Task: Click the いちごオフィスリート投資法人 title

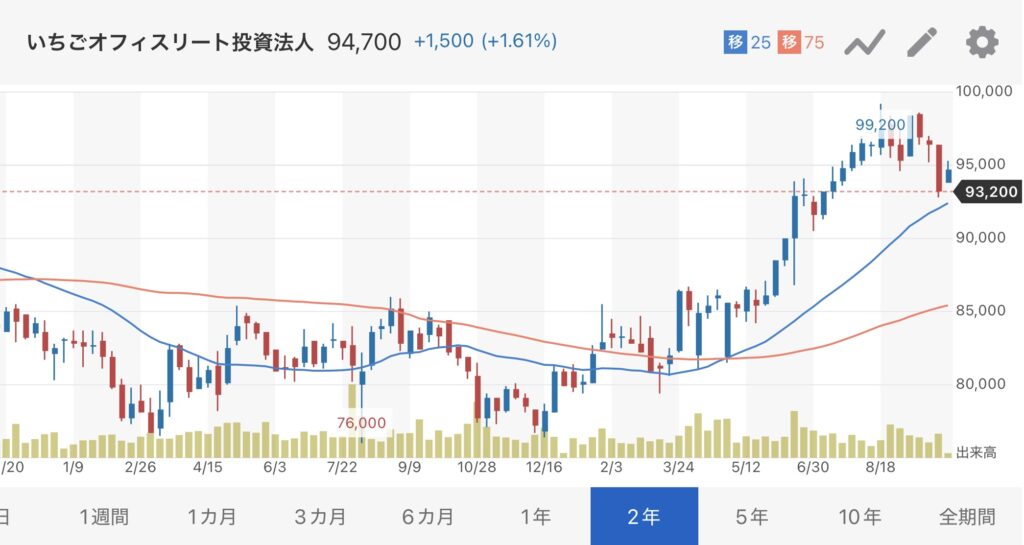Action: (x=169, y=43)
